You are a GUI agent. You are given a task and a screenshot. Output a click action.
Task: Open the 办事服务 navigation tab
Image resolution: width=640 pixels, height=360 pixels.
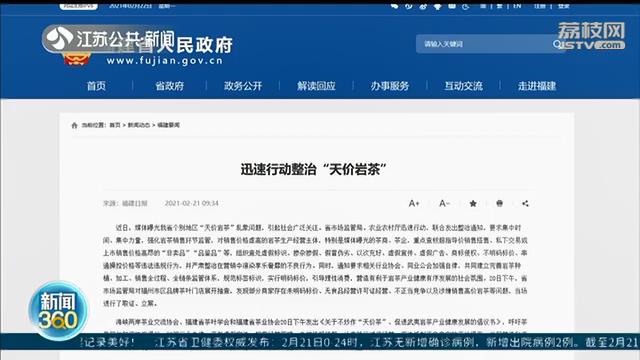tap(390, 86)
